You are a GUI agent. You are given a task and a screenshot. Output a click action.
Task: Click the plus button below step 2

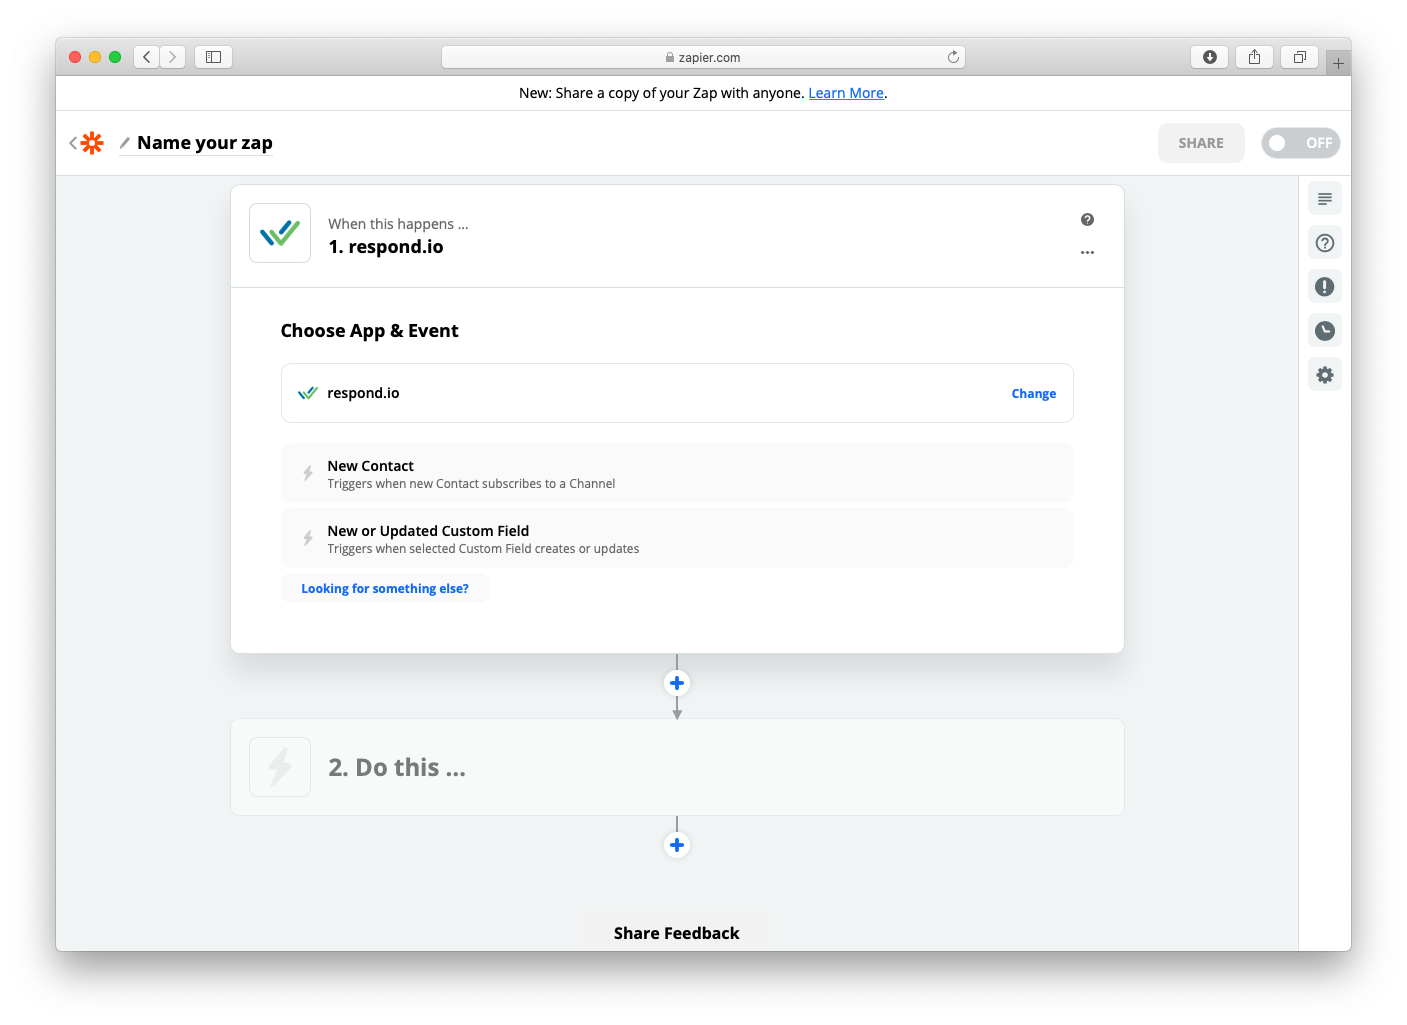677,845
